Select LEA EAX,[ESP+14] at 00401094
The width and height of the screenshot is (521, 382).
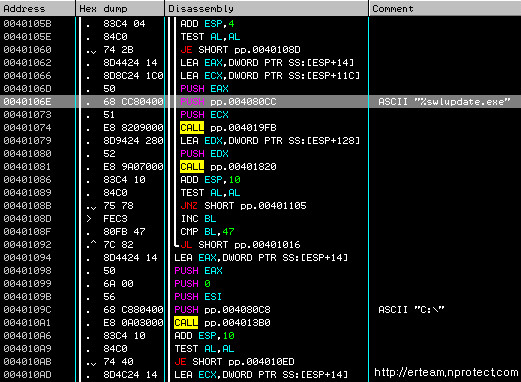pyautogui.click(x=261, y=258)
